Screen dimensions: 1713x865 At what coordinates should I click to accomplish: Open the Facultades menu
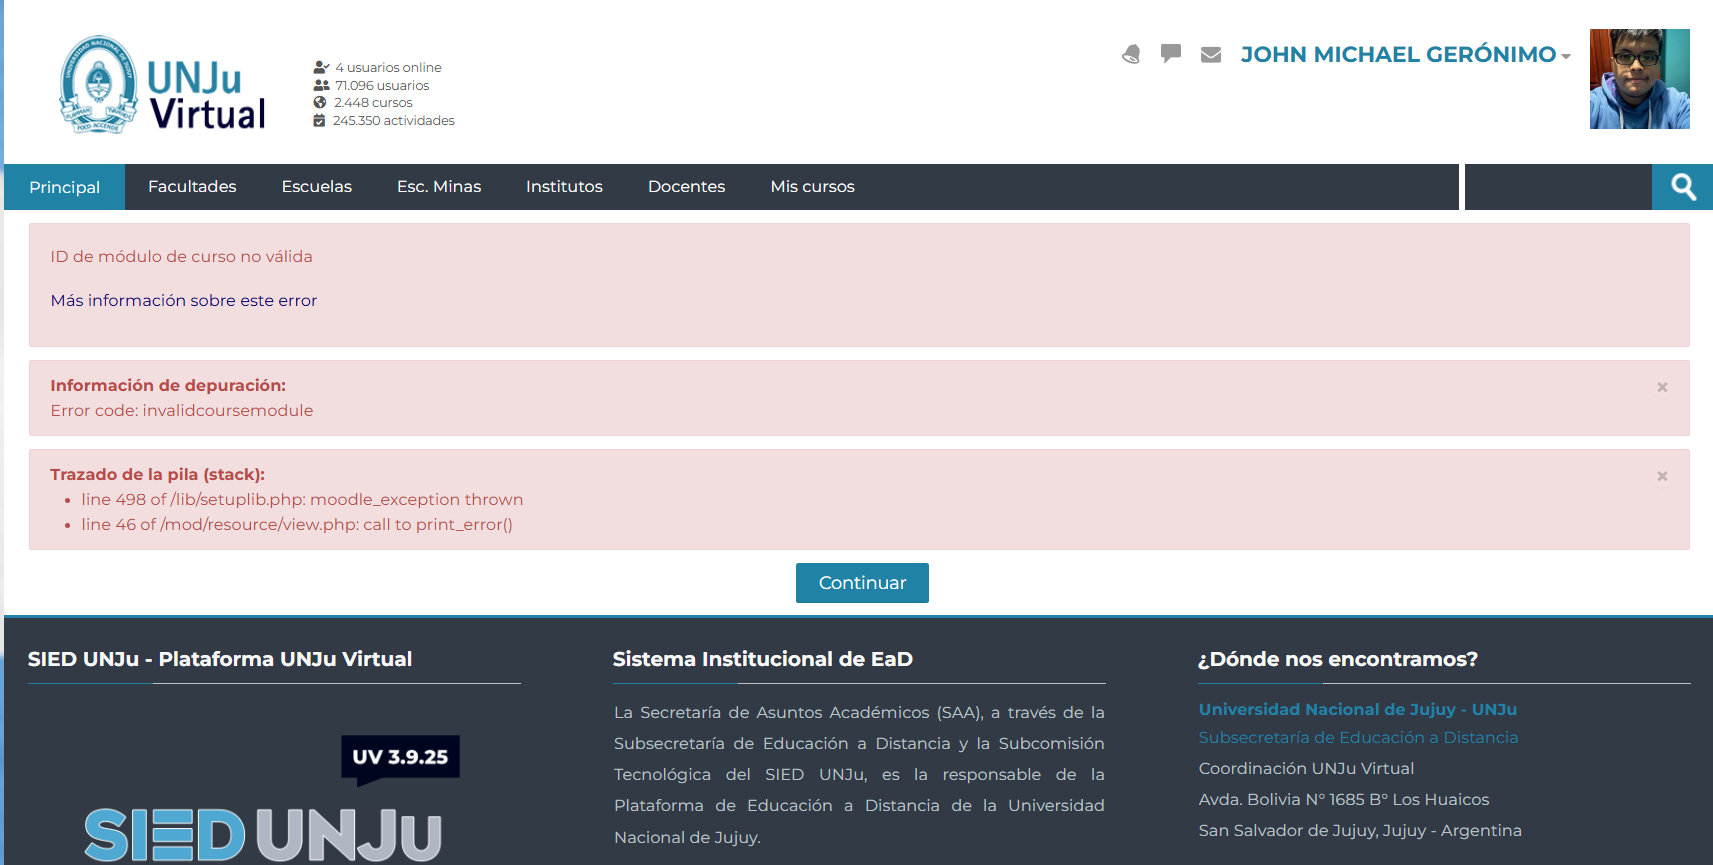(192, 186)
